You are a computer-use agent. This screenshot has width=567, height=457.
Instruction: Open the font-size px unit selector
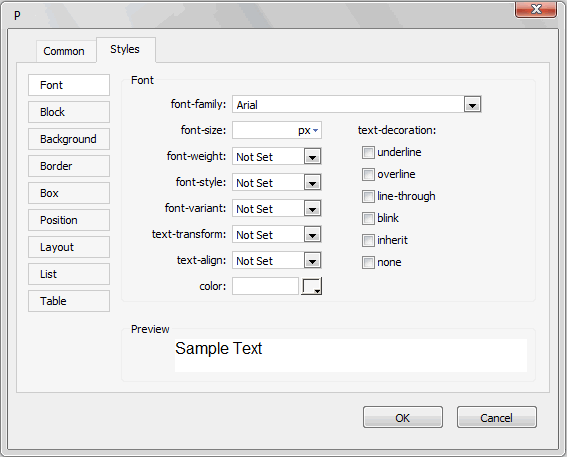point(308,131)
